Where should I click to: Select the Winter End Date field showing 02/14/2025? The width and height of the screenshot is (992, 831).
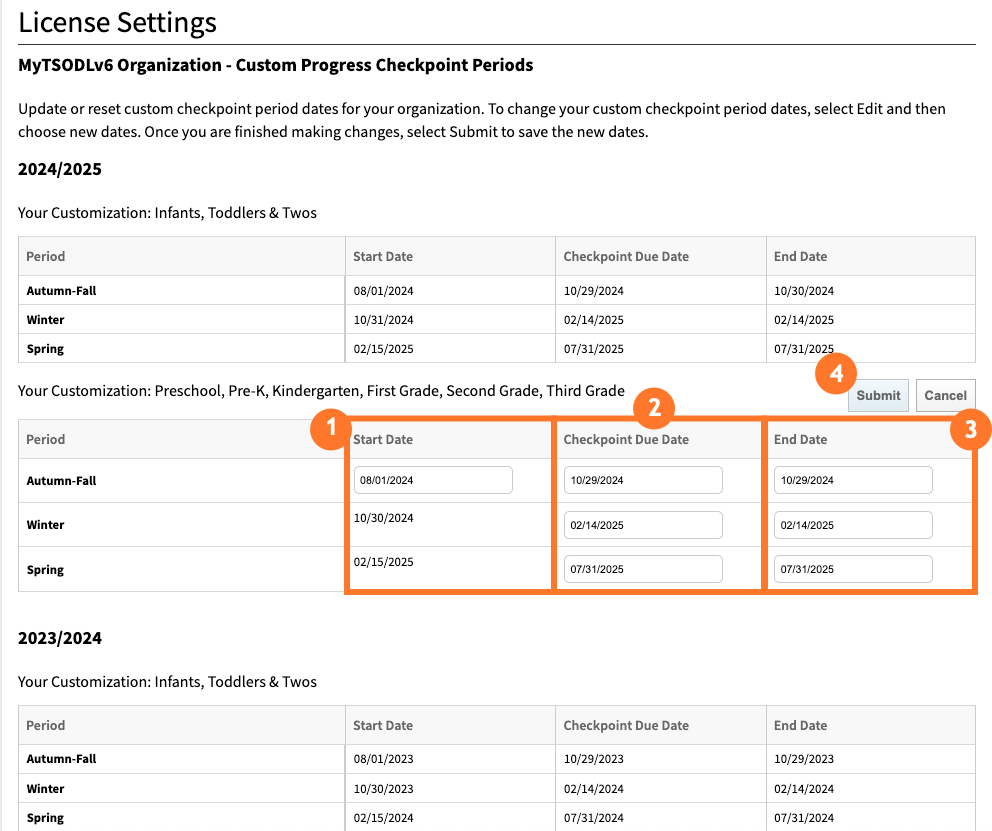[852, 524]
